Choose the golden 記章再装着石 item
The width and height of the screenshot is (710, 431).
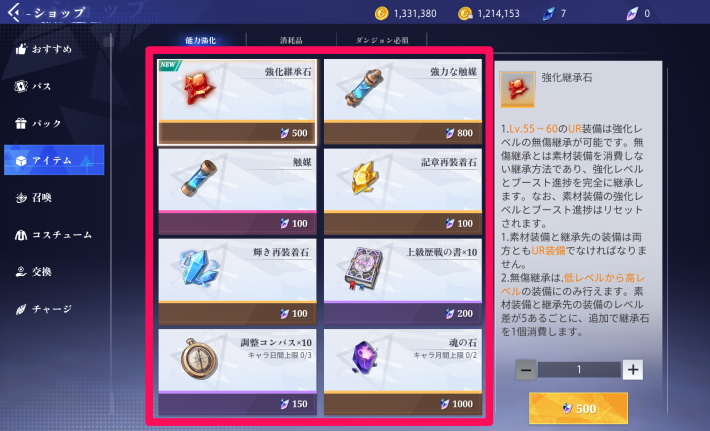coord(403,192)
